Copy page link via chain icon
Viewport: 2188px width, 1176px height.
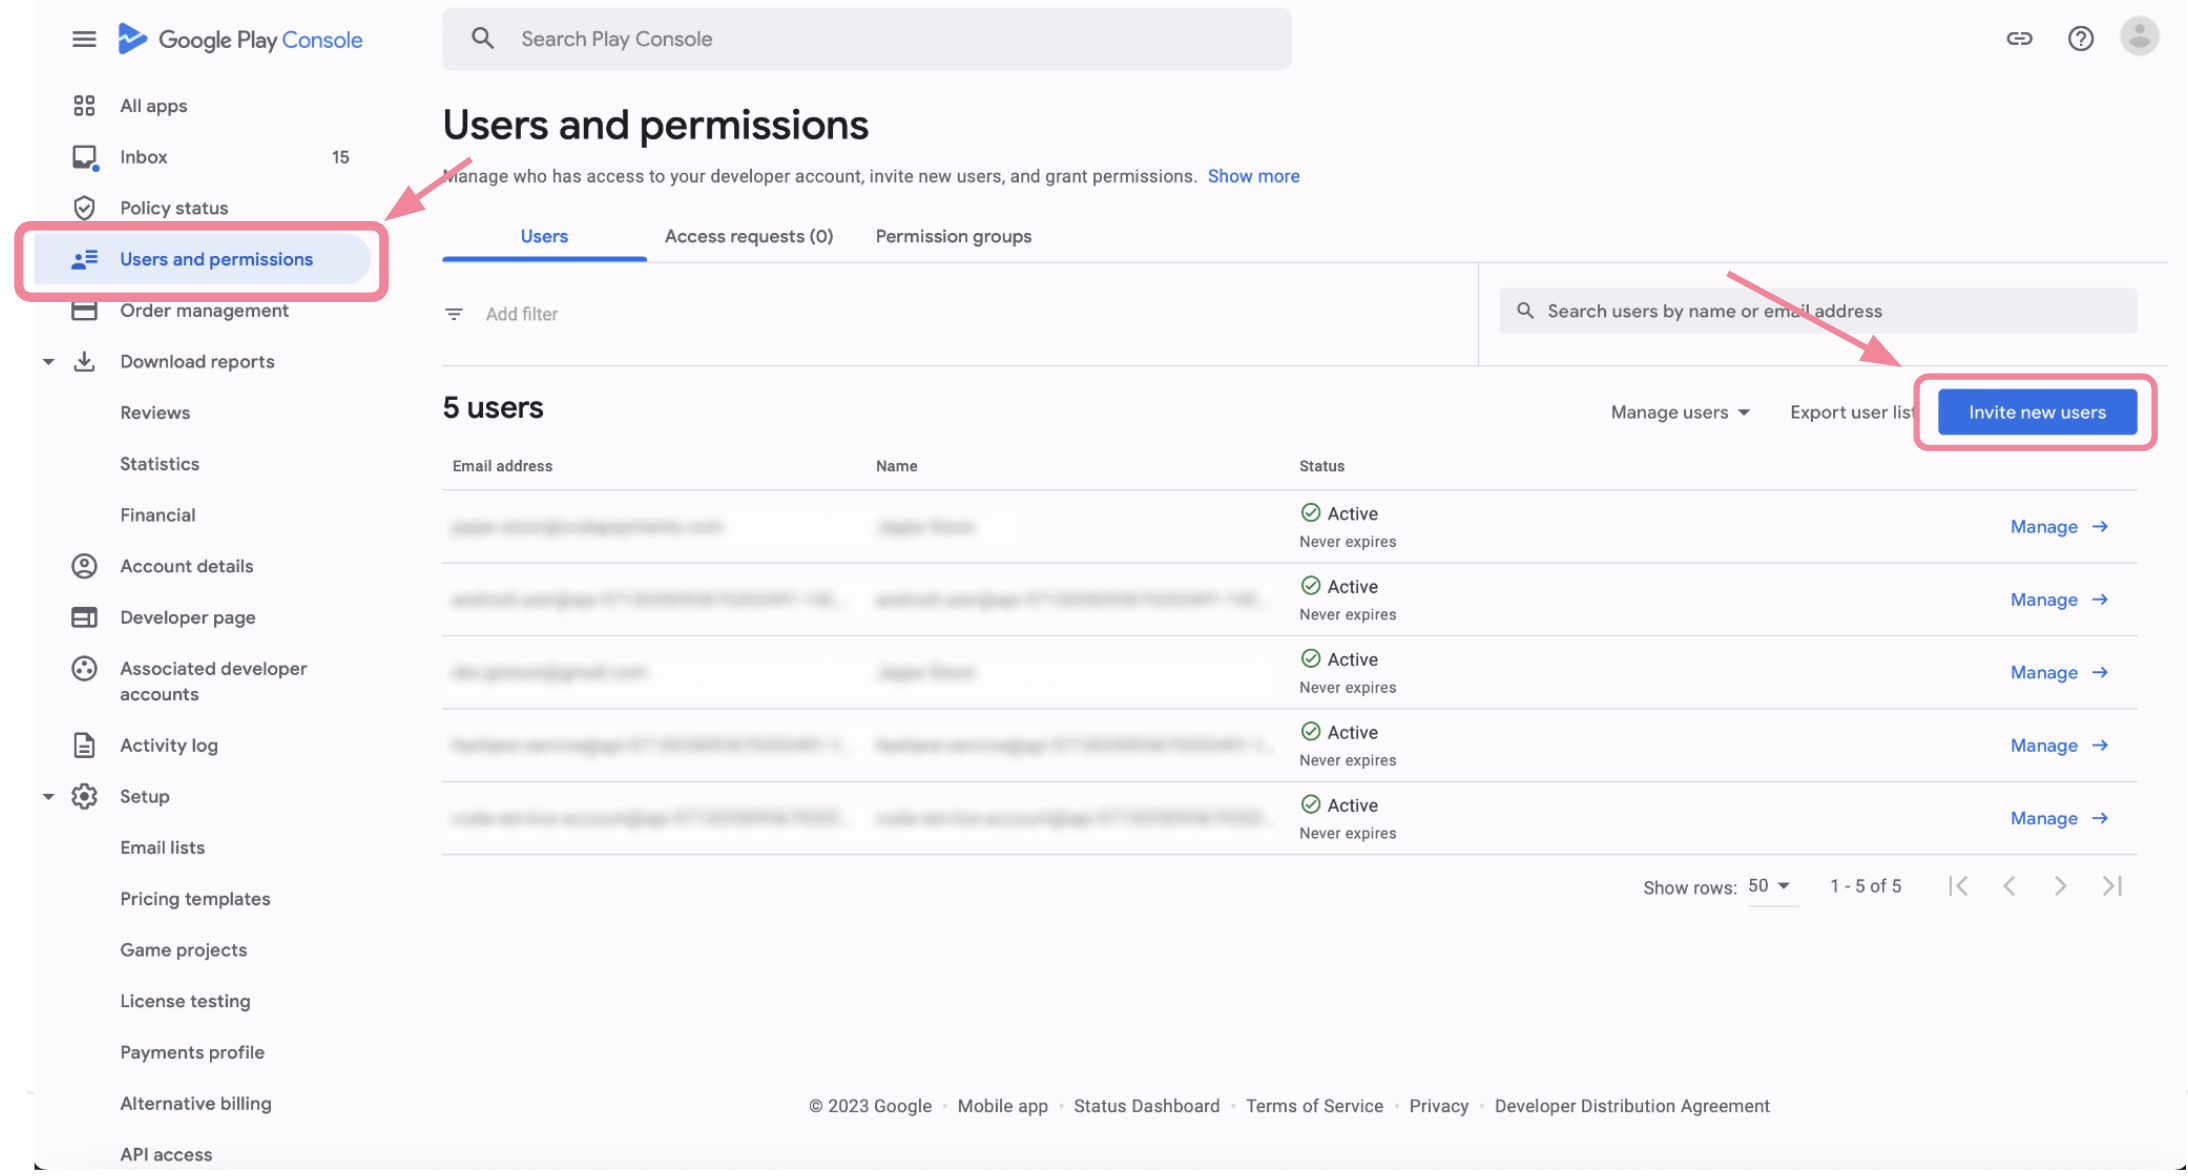tap(2019, 38)
